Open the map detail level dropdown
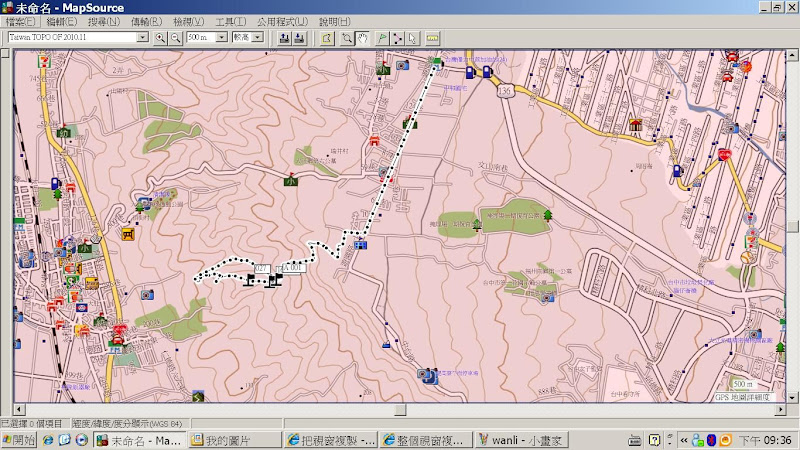The image size is (800, 450). point(259,37)
